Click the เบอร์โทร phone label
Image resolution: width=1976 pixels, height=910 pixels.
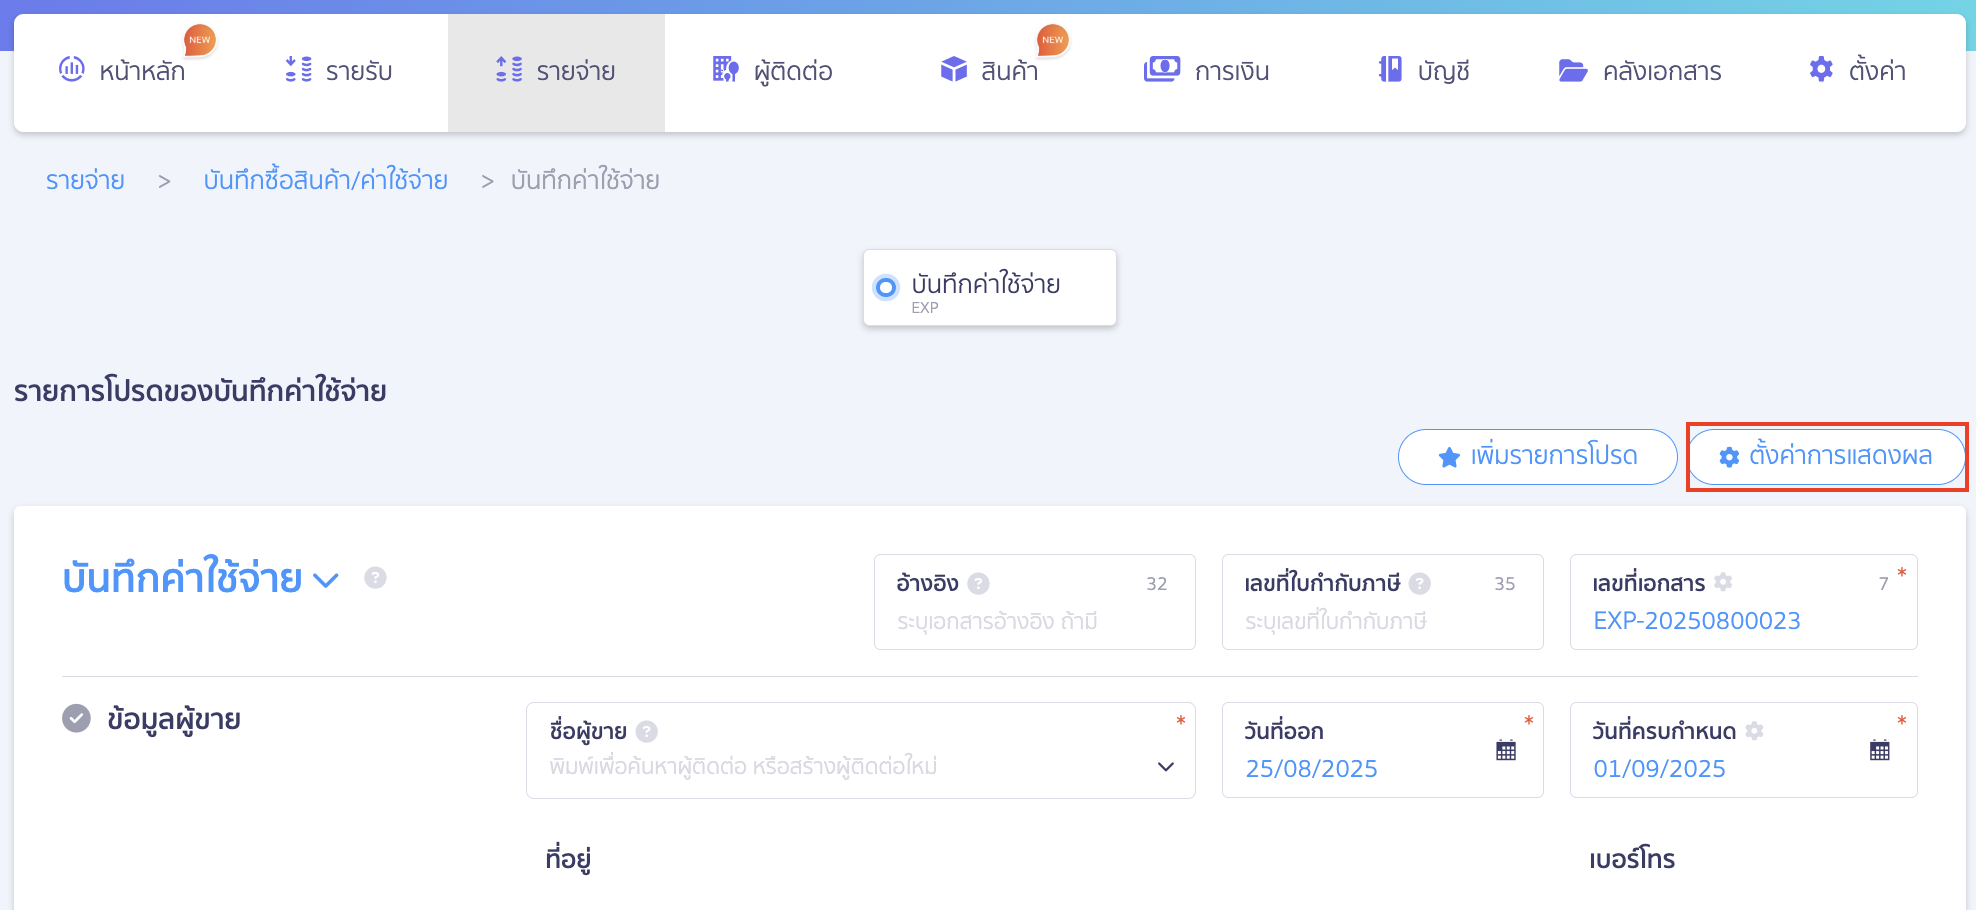coord(1632,859)
